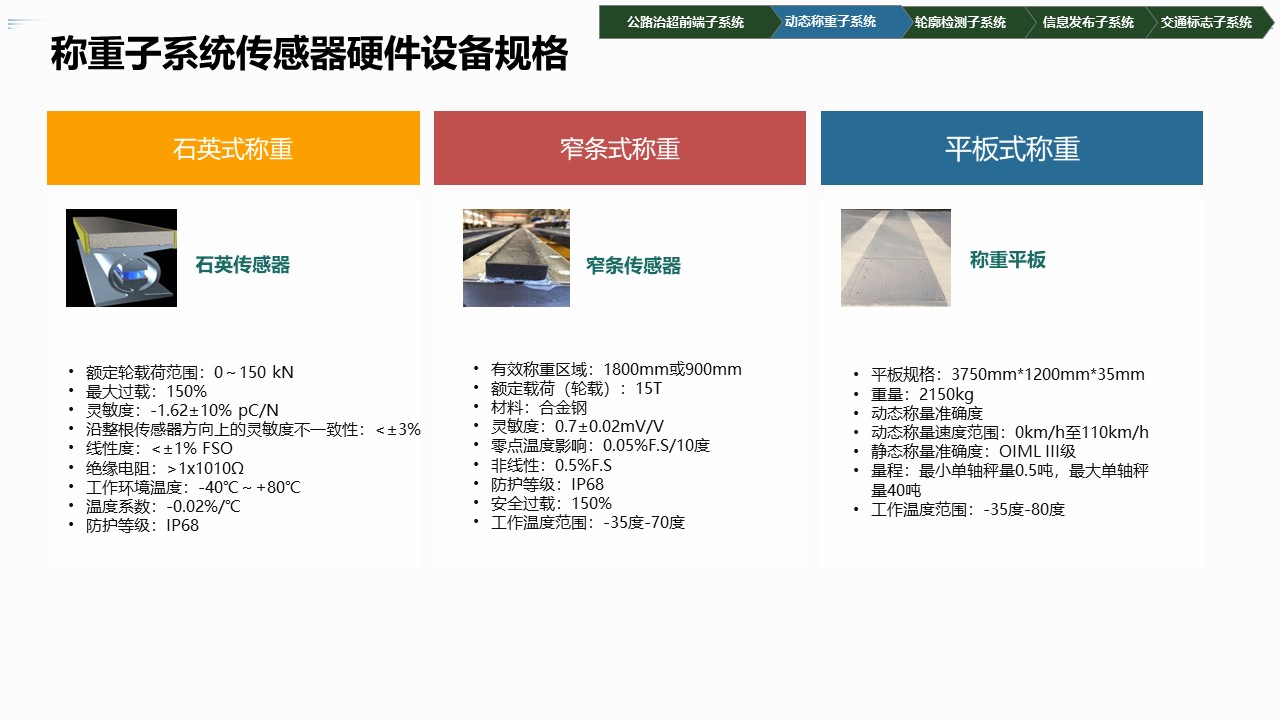Viewport: 1281px width, 720px height.
Task: Select the quartz line 最大过载：150%
Action: point(146,391)
